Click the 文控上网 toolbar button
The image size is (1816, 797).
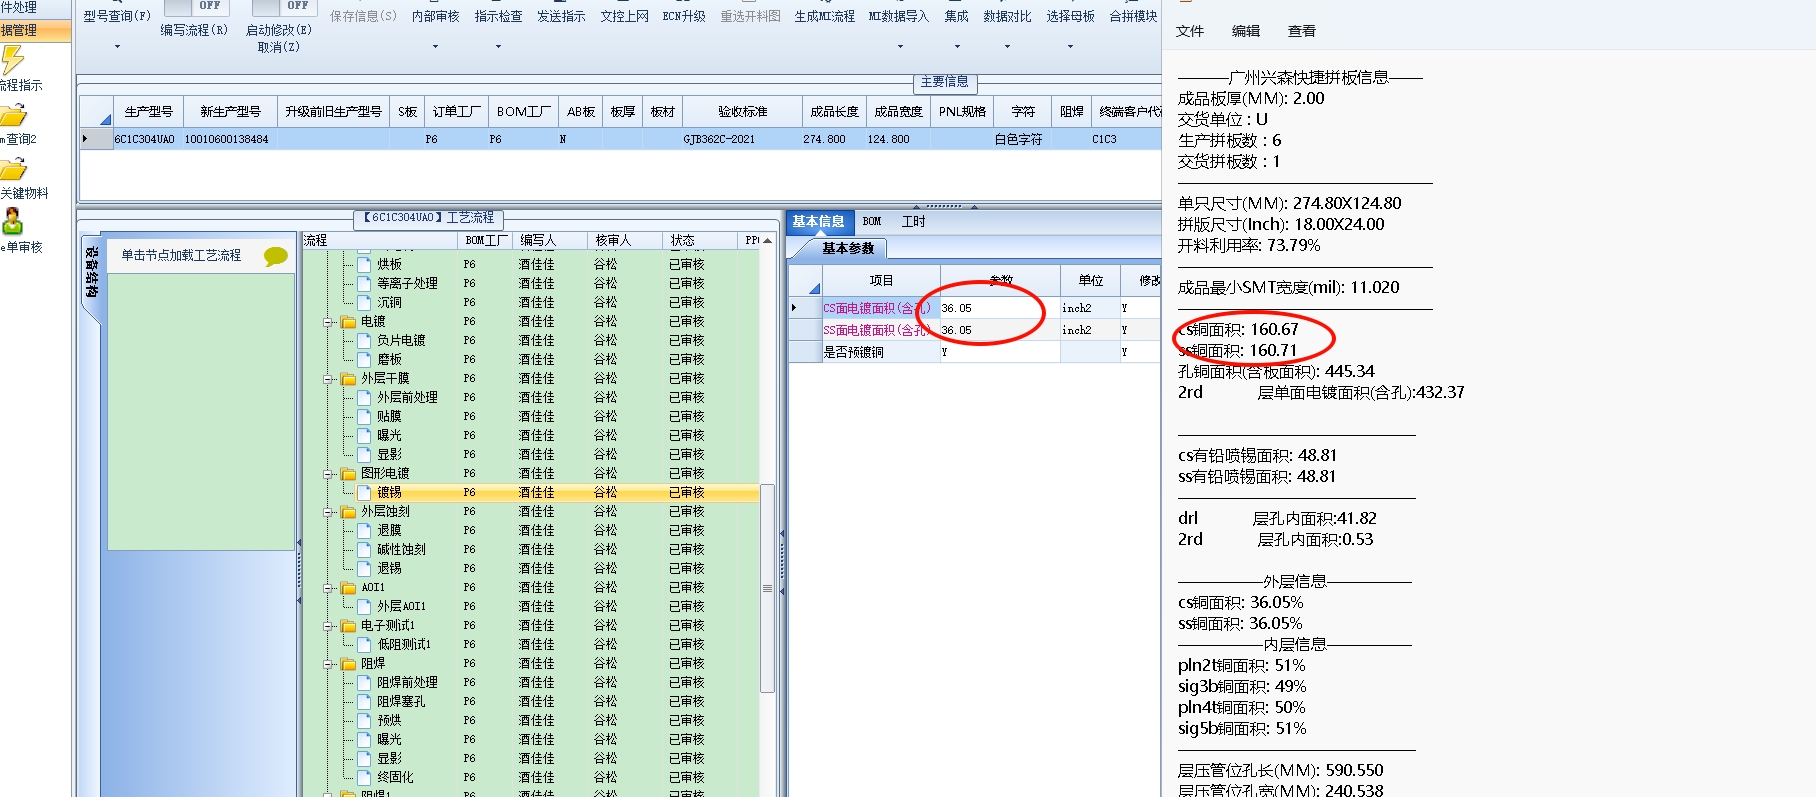pos(624,17)
